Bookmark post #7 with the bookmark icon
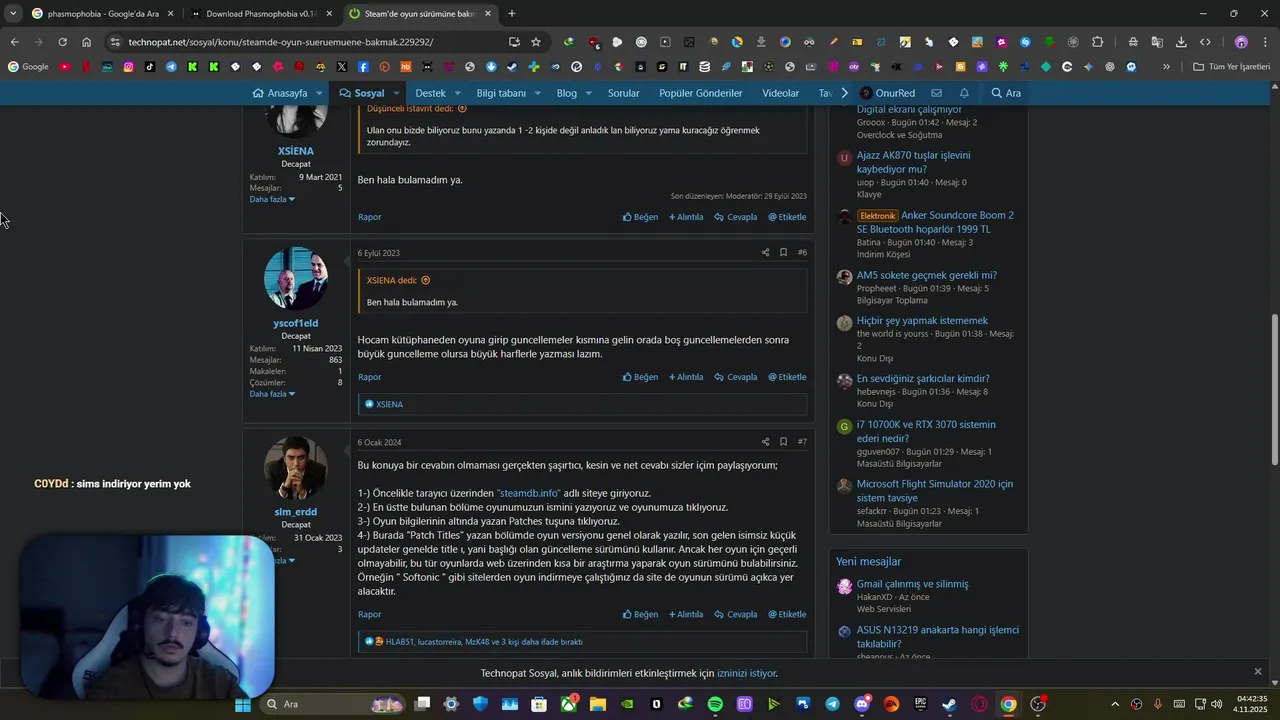 783,441
